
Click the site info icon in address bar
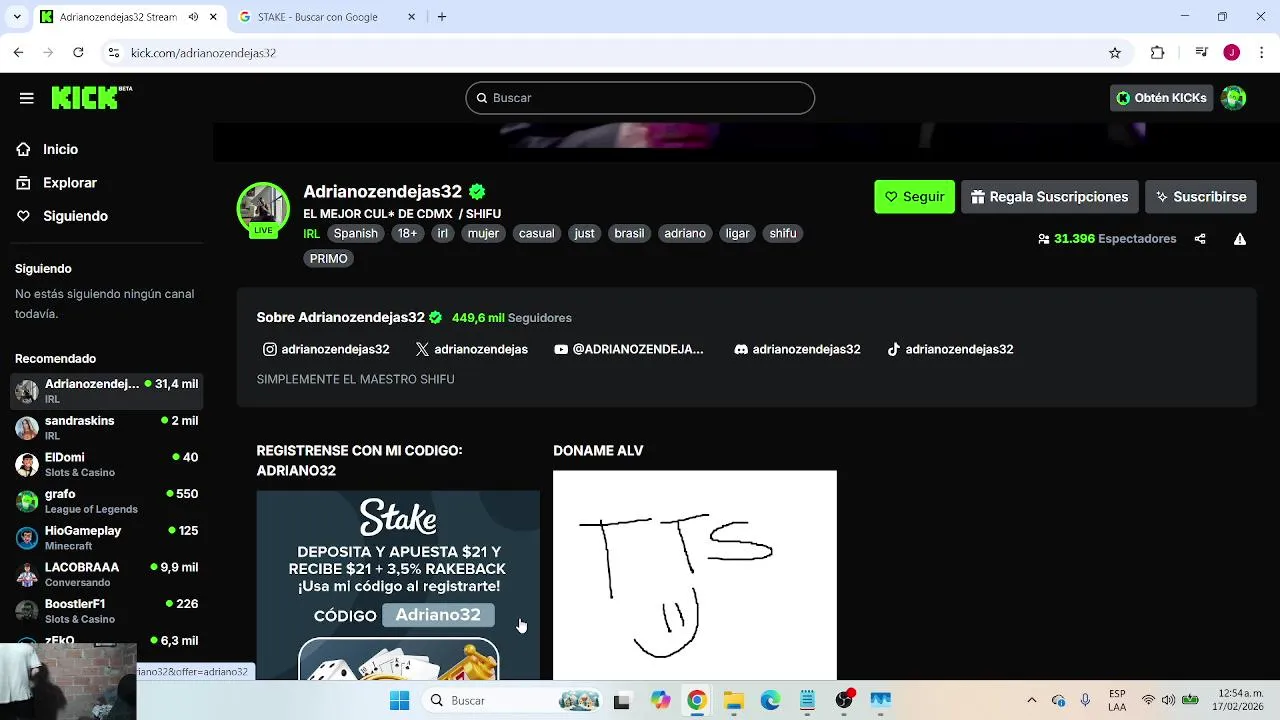(114, 52)
